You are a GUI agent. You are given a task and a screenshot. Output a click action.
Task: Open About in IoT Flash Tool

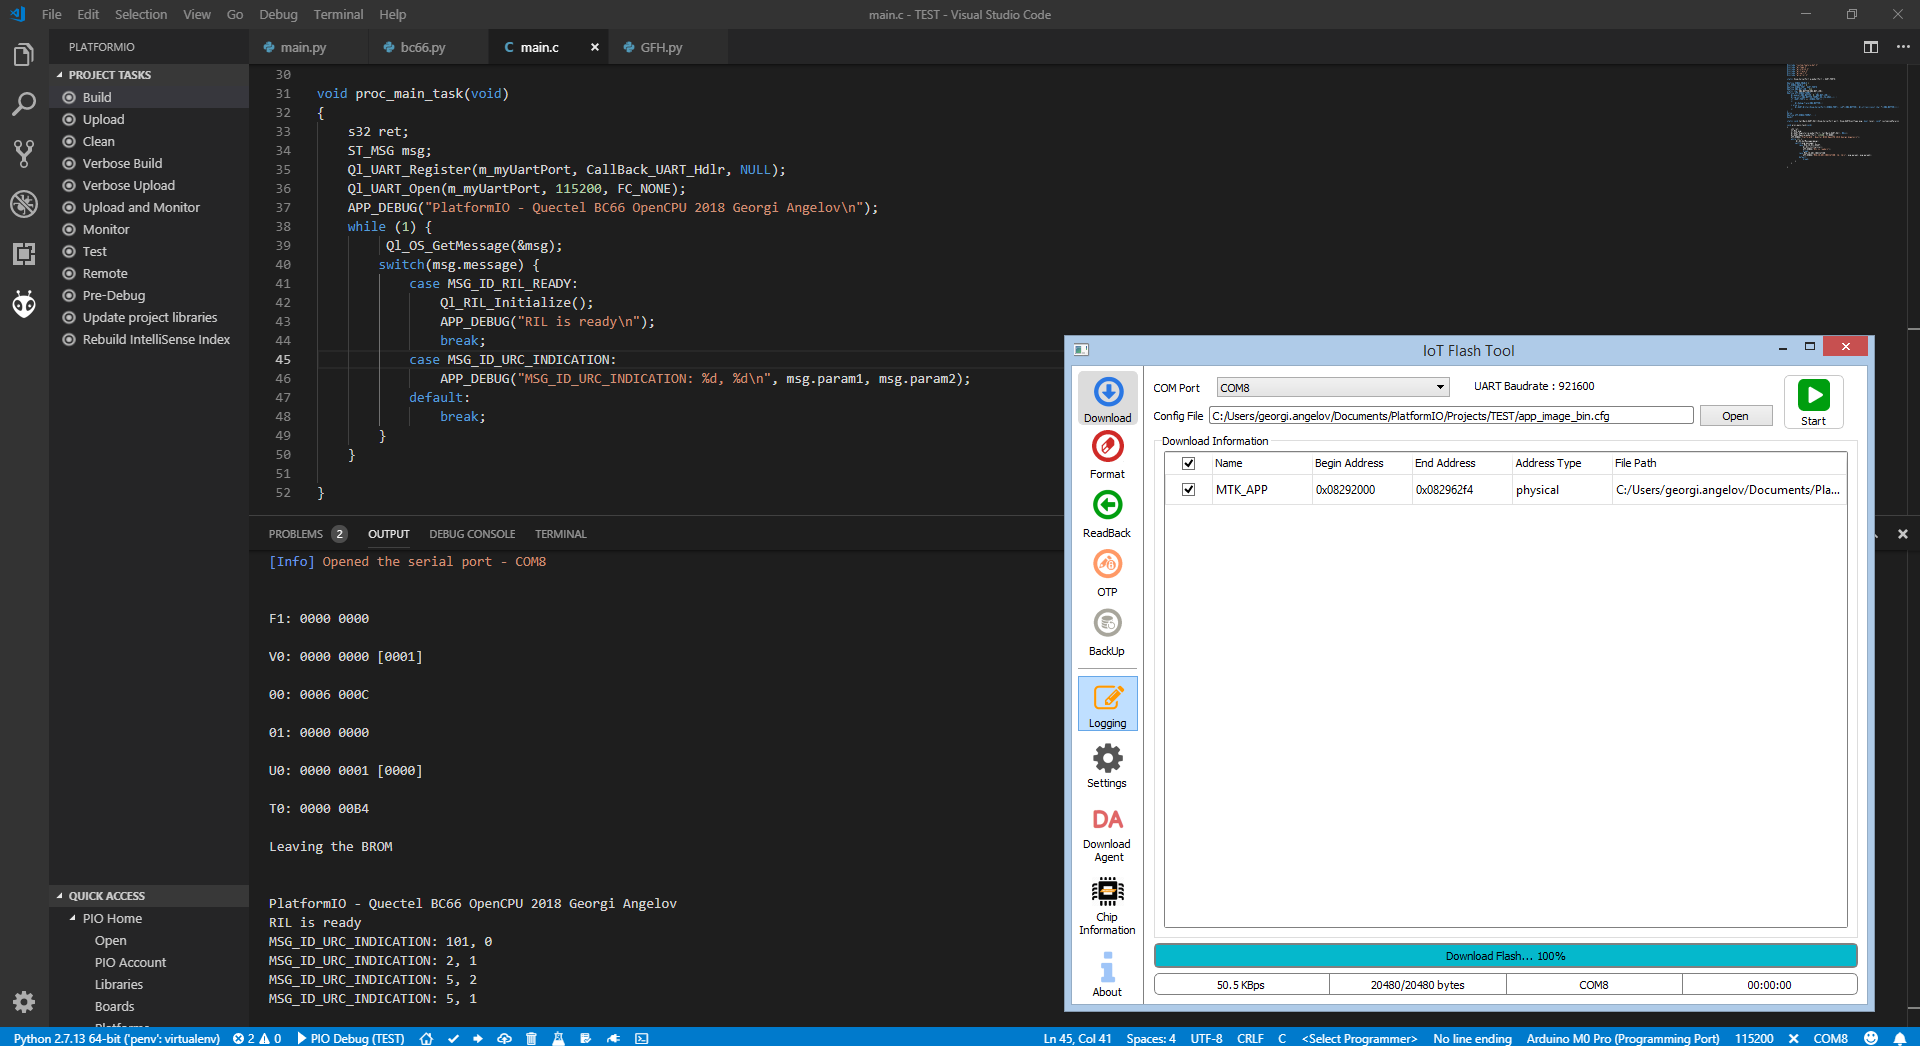point(1107,975)
